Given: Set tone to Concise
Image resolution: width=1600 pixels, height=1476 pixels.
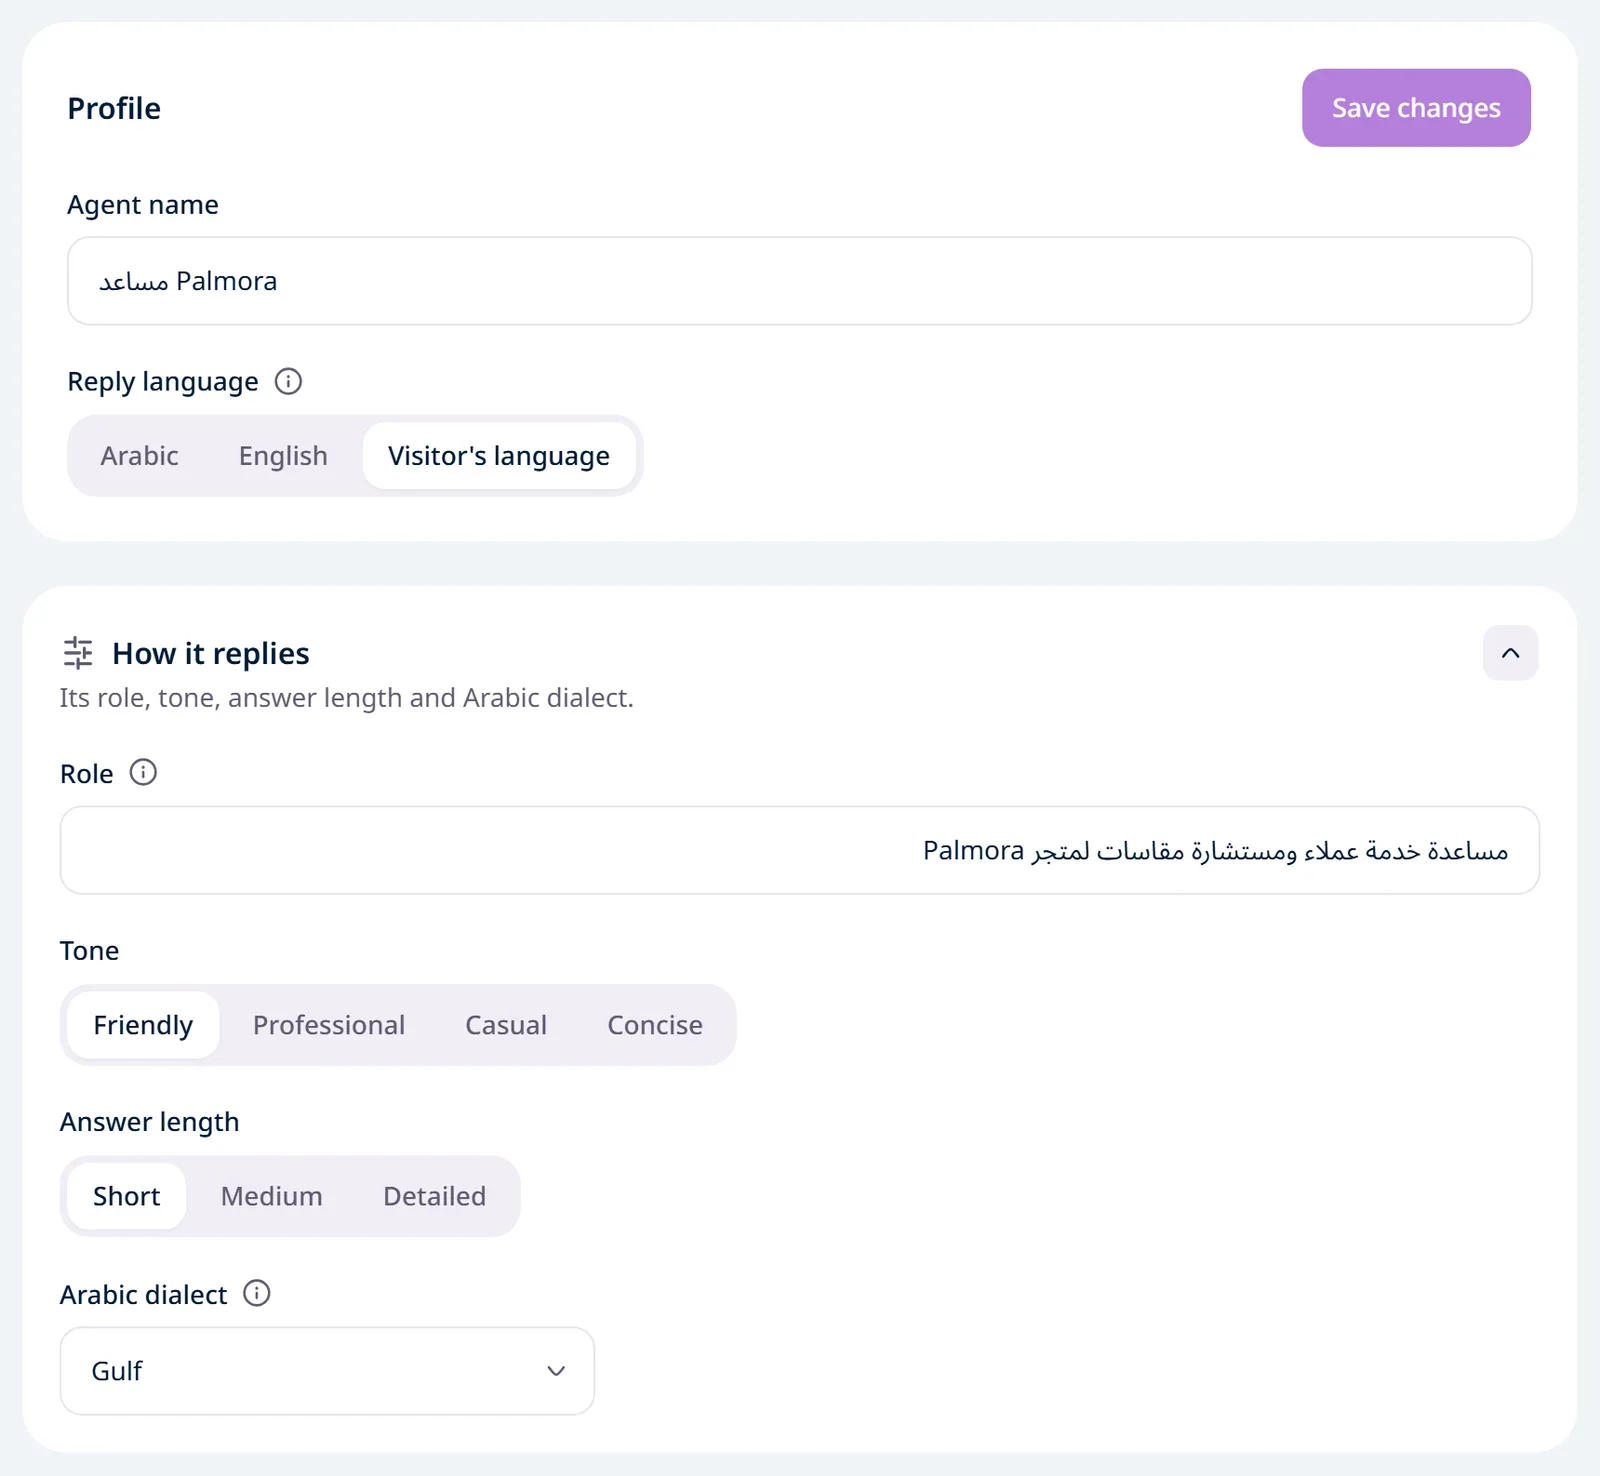Looking at the screenshot, I should click(x=655, y=1025).
